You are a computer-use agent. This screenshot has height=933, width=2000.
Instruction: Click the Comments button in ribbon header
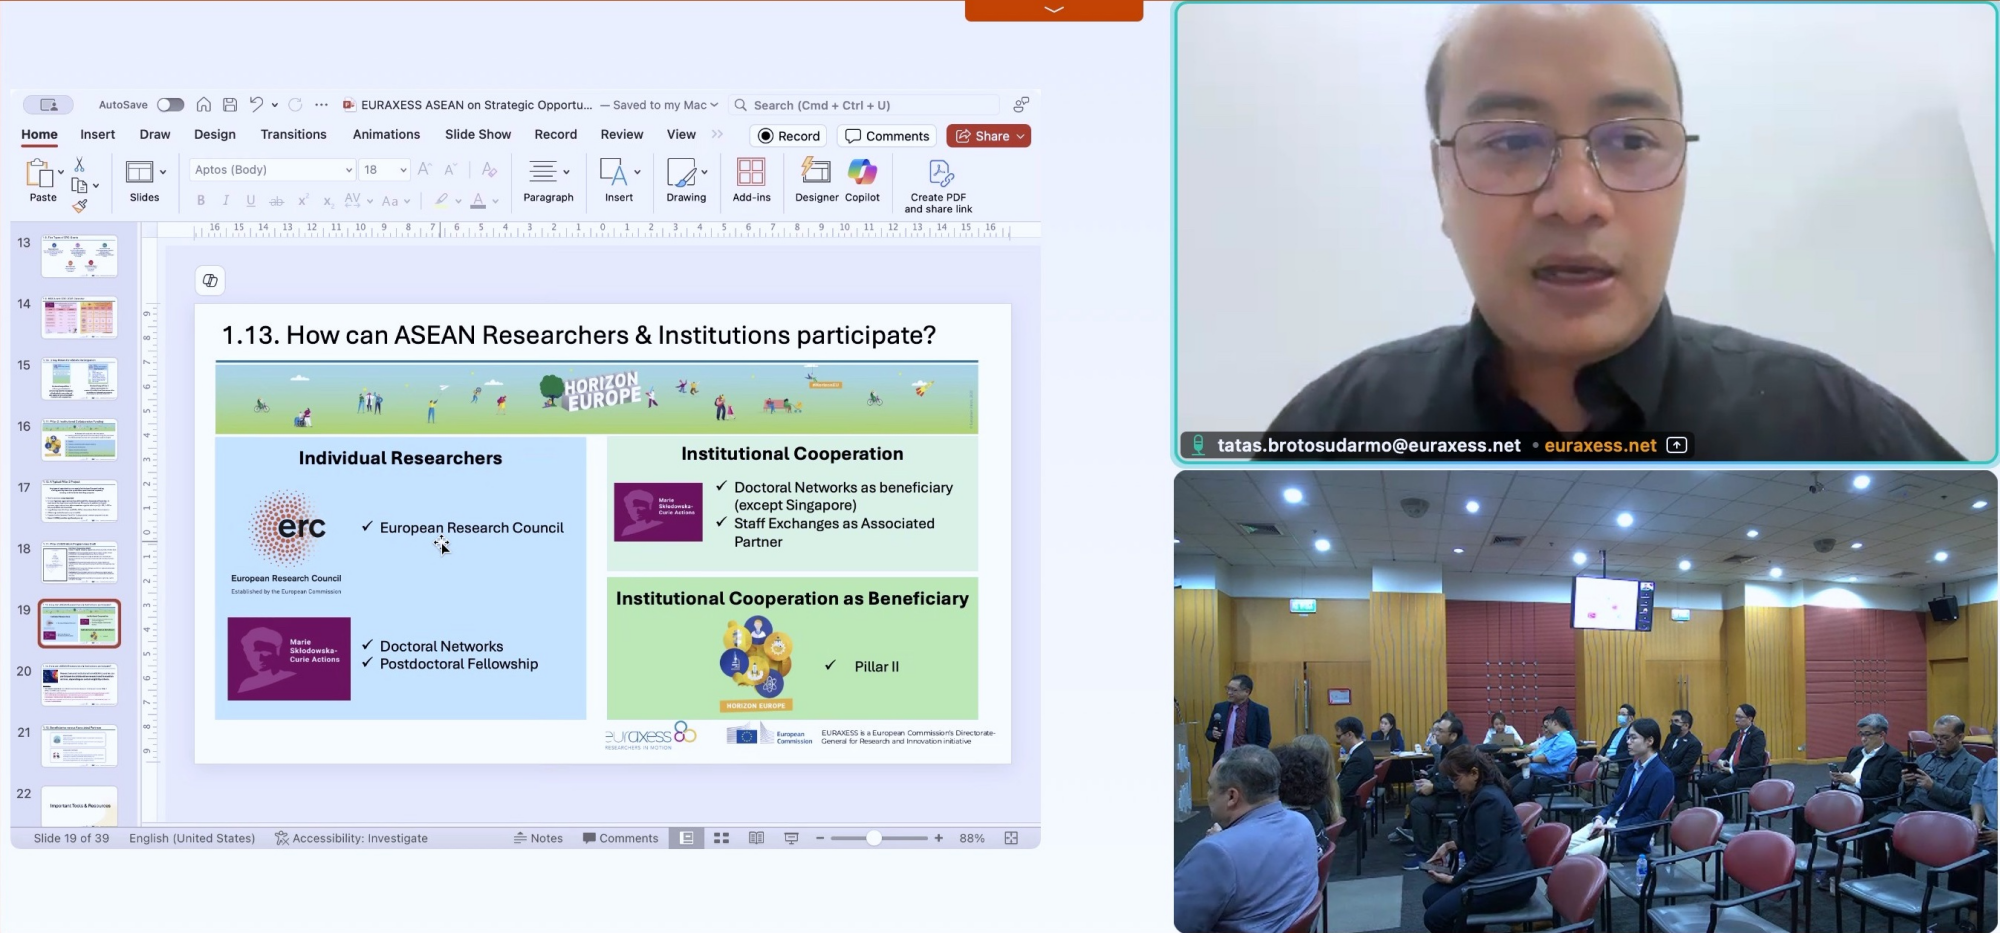coord(887,136)
